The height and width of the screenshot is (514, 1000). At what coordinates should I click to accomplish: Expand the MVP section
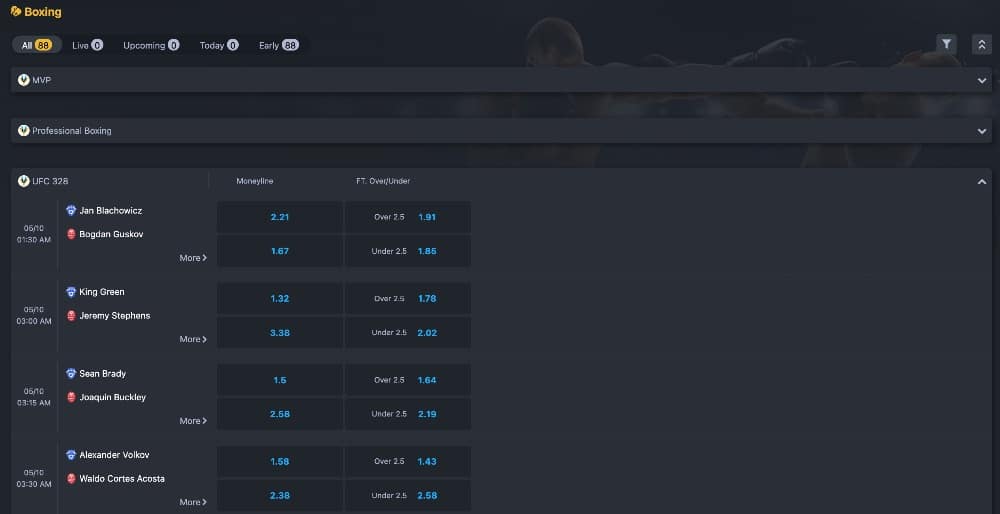[981, 80]
